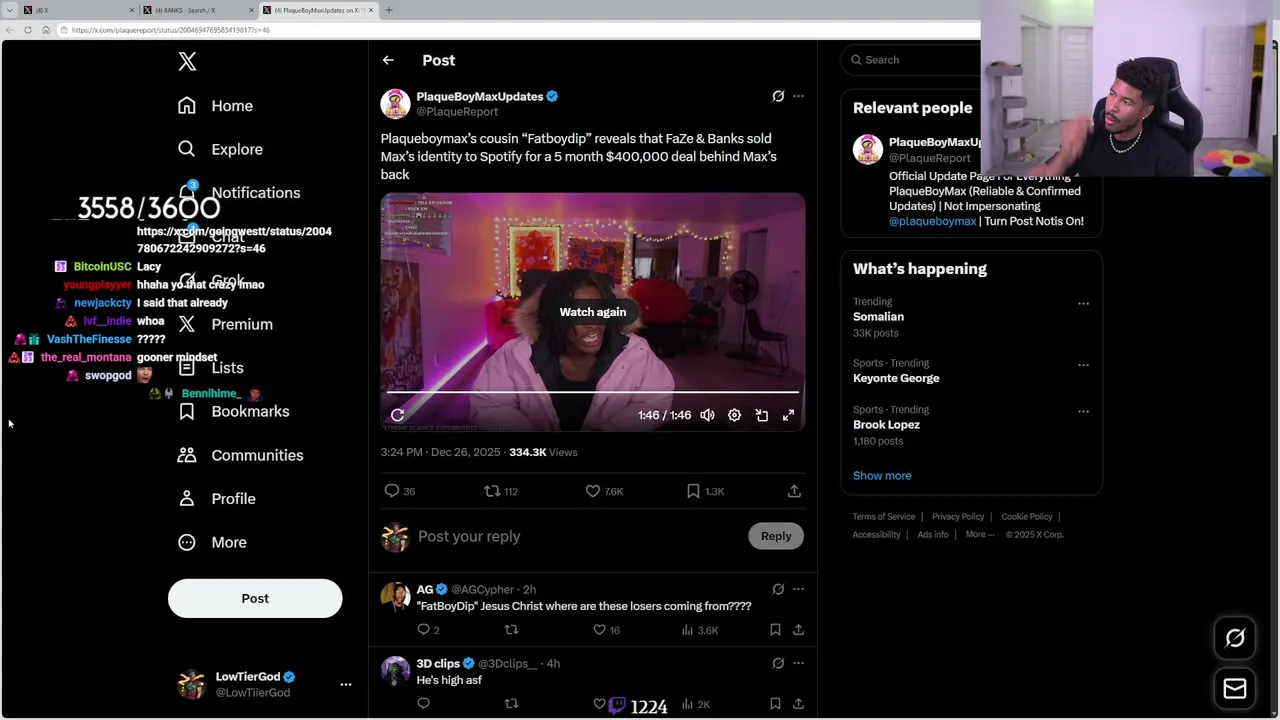Image resolution: width=1280 pixels, height=720 pixels.
Task: Bookmark 3D clips comment
Action: 775,704
